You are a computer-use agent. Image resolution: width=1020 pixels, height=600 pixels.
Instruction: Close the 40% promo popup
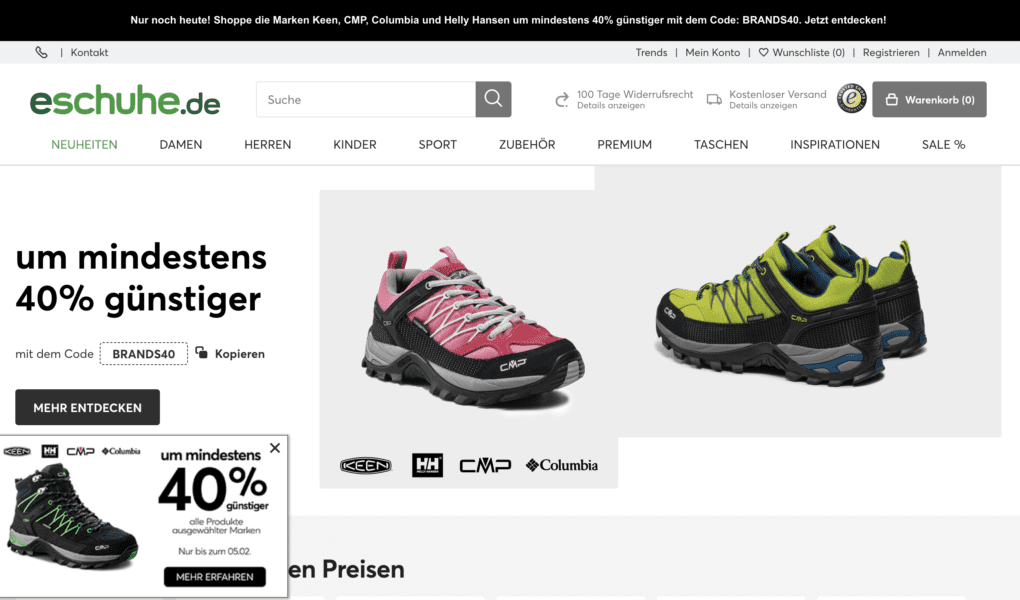tap(275, 448)
